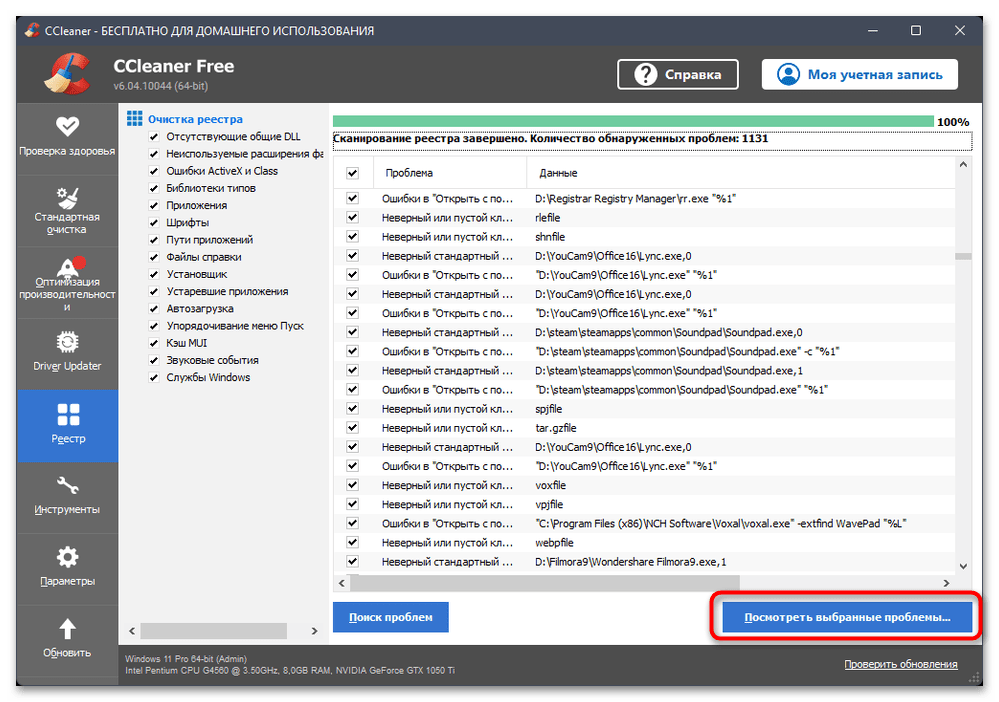Open Tools (Инструменты) wrench icon
Viewport: 999px width, 702px height.
(x=67, y=485)
